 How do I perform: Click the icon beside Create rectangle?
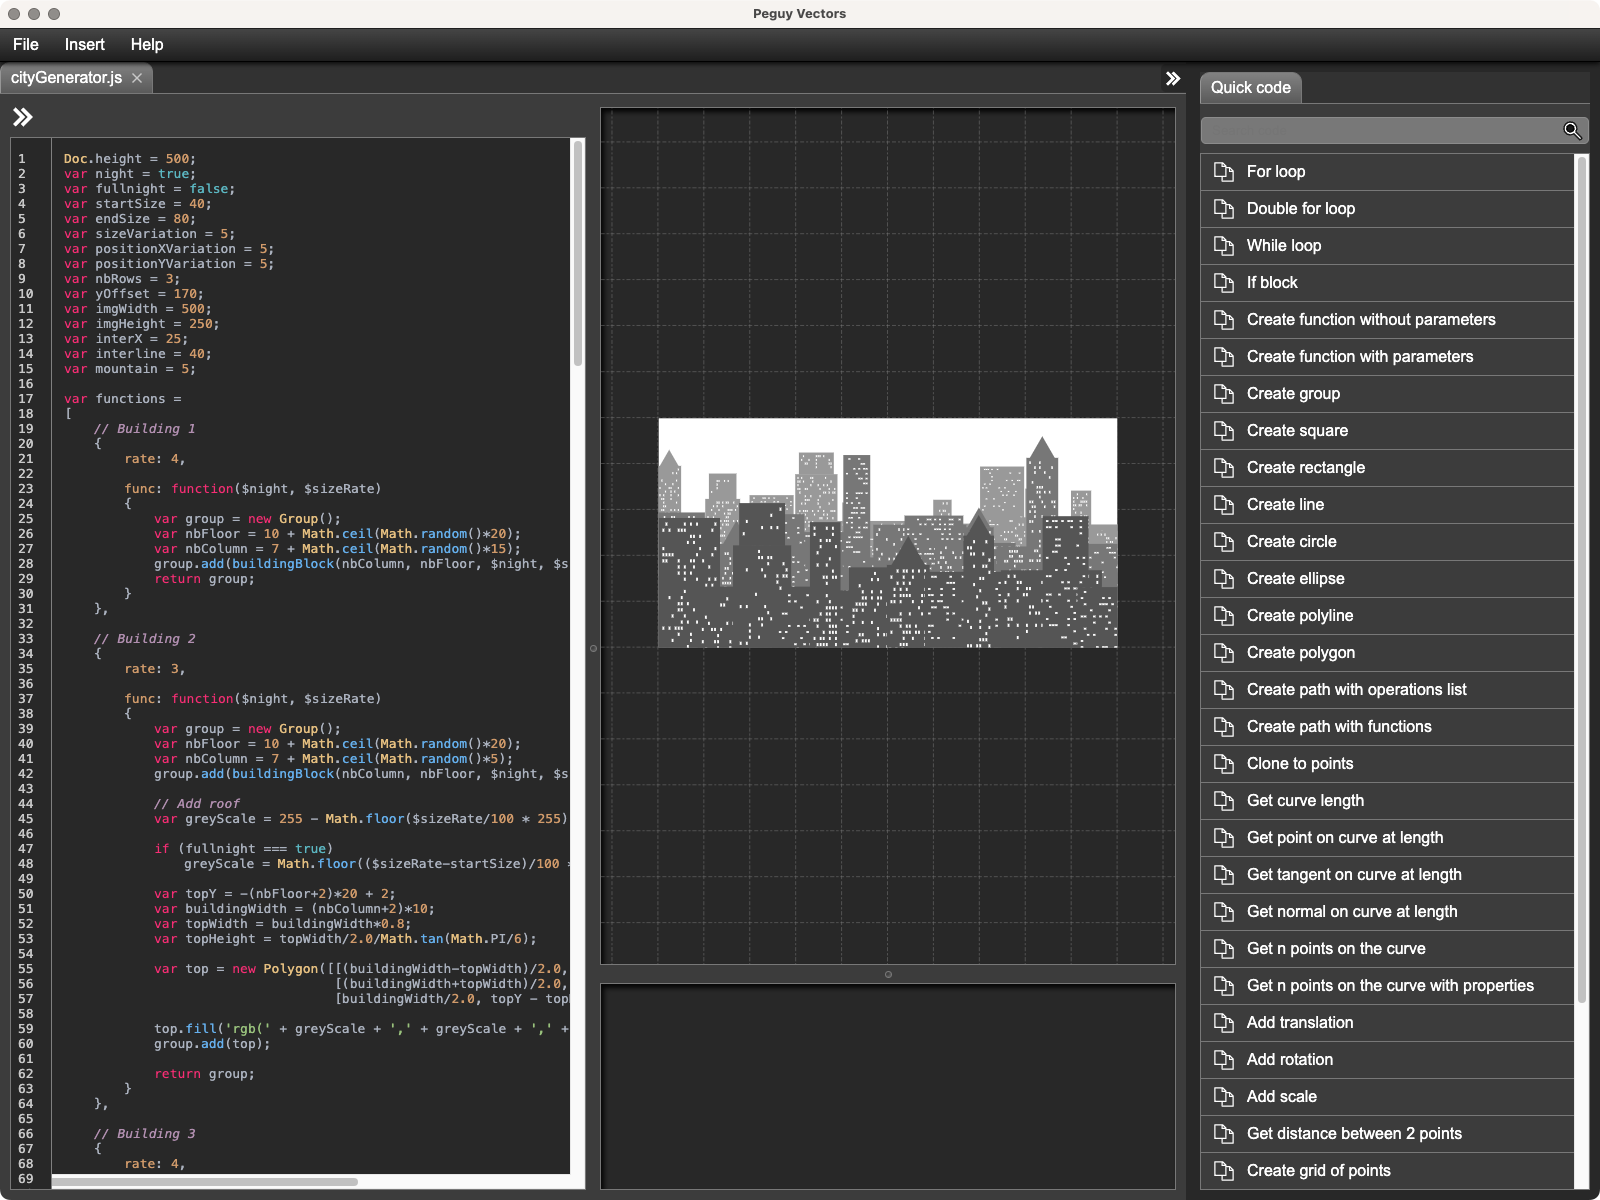tap(1223, 468)
